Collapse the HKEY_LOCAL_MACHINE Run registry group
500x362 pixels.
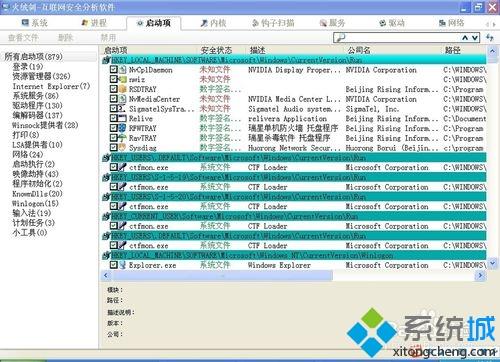[x=106, y=60]
